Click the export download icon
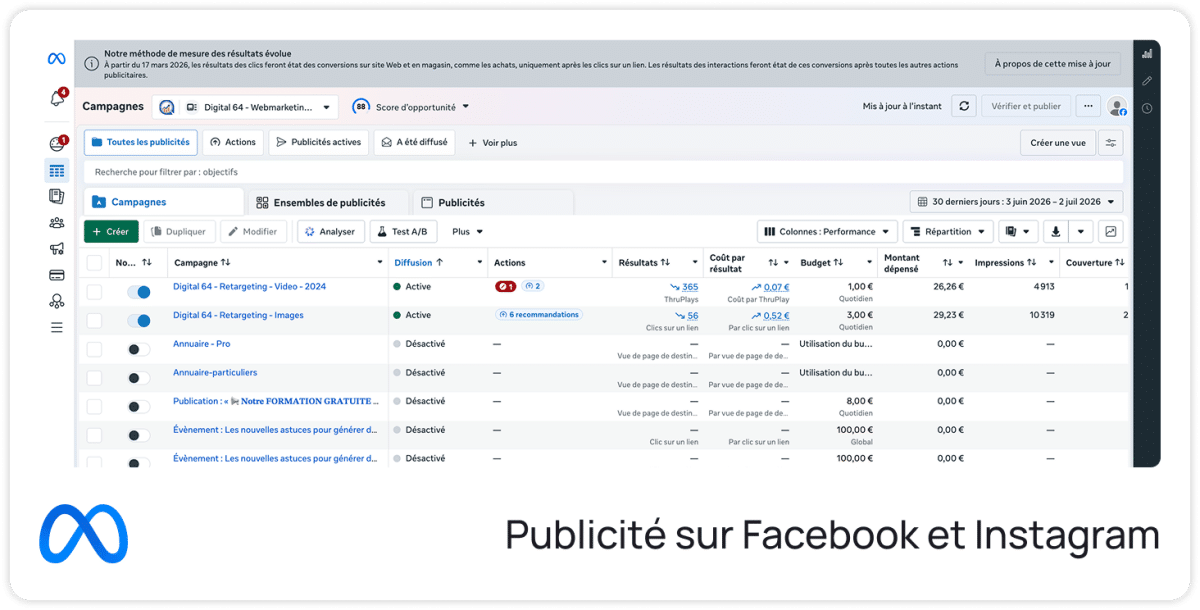Viewport: 1200px width, 610px height. [x=1056, y=231]
